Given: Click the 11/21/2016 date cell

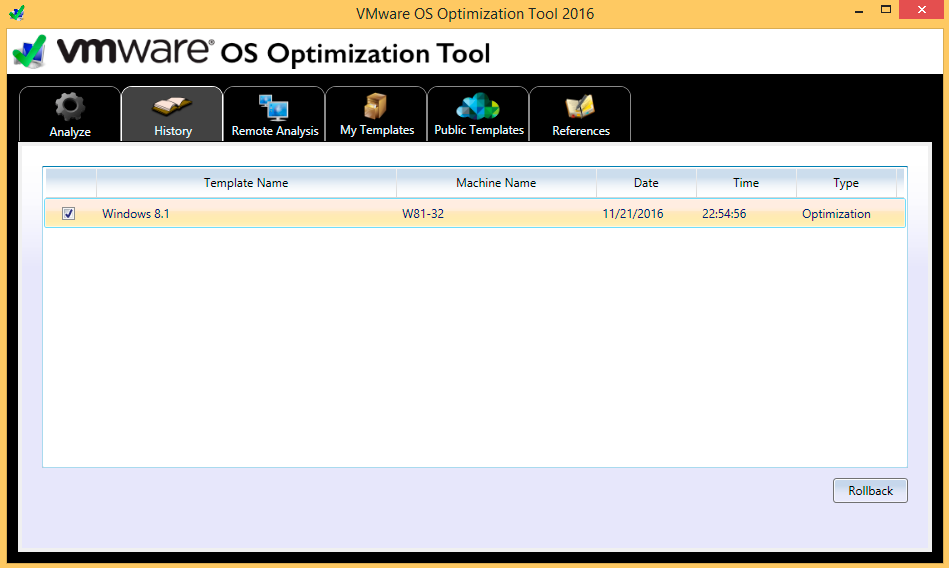Looking at the screenshot, I should pyautogui.click(x=633, y=214).
